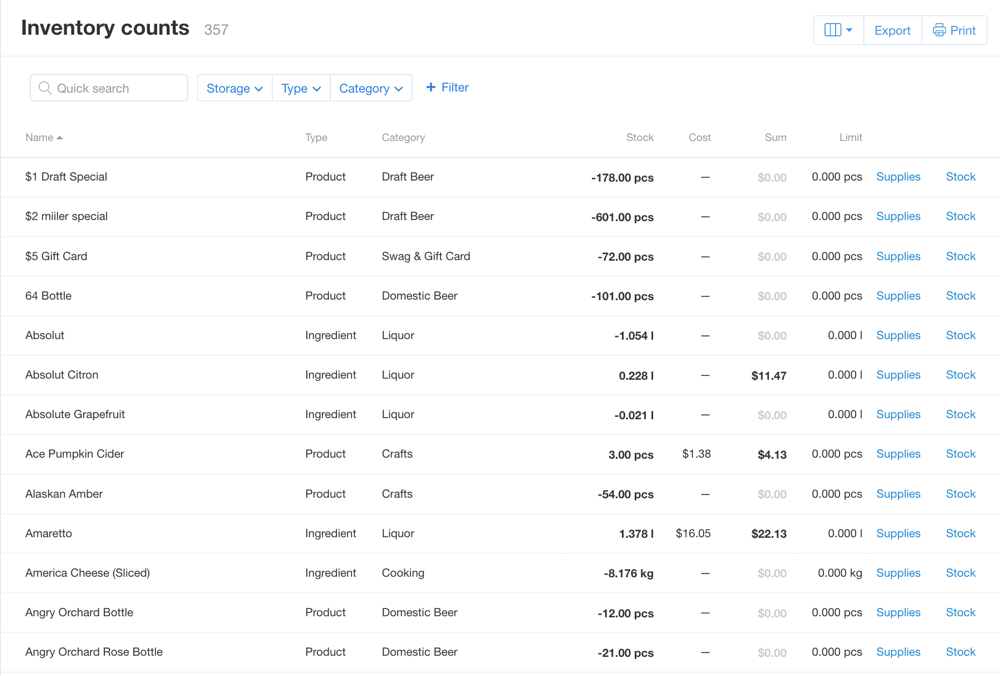The width and height of the screenshot is (1000, 676).
Task: Open the columns layout selector icon
Action: [837, 30]
